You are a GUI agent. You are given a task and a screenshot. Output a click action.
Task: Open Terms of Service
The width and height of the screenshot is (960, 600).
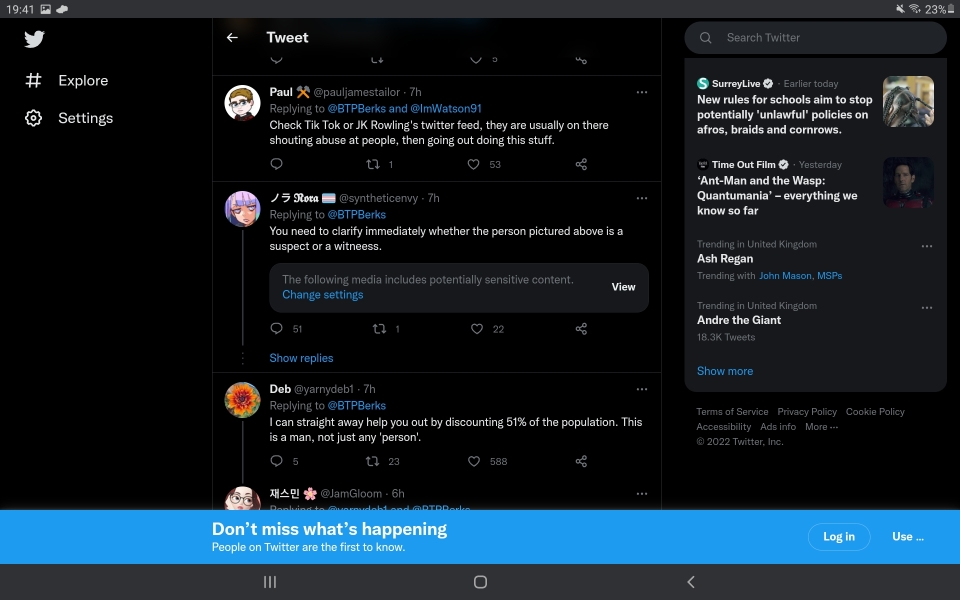coord(732,411)
